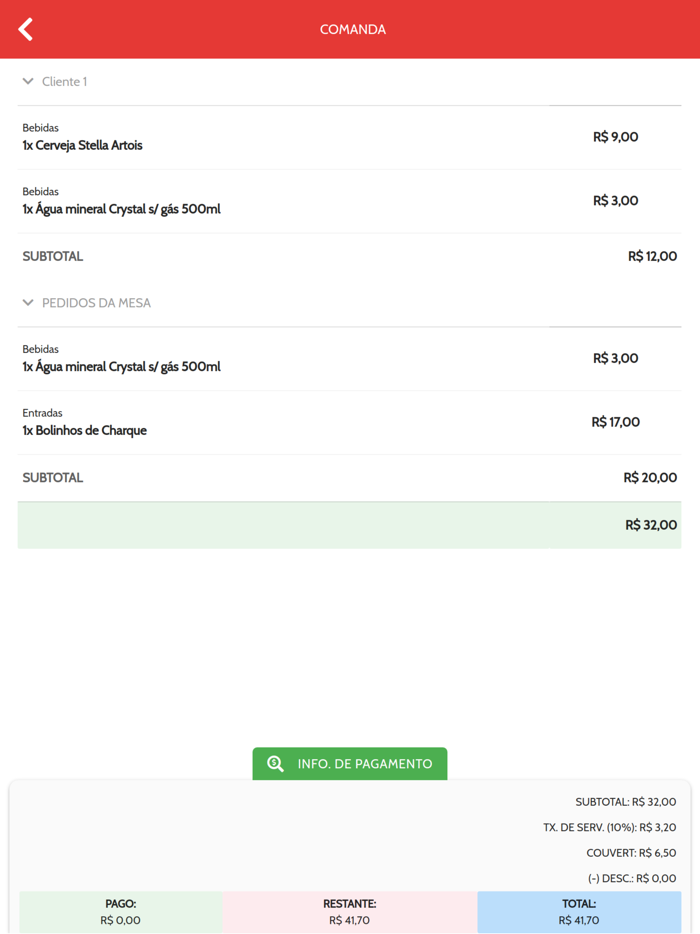The height and width of the screenshot is (934, 700).
Task: Collapse the Cliente 1 section chevron
Action: (x=28, y=81)
